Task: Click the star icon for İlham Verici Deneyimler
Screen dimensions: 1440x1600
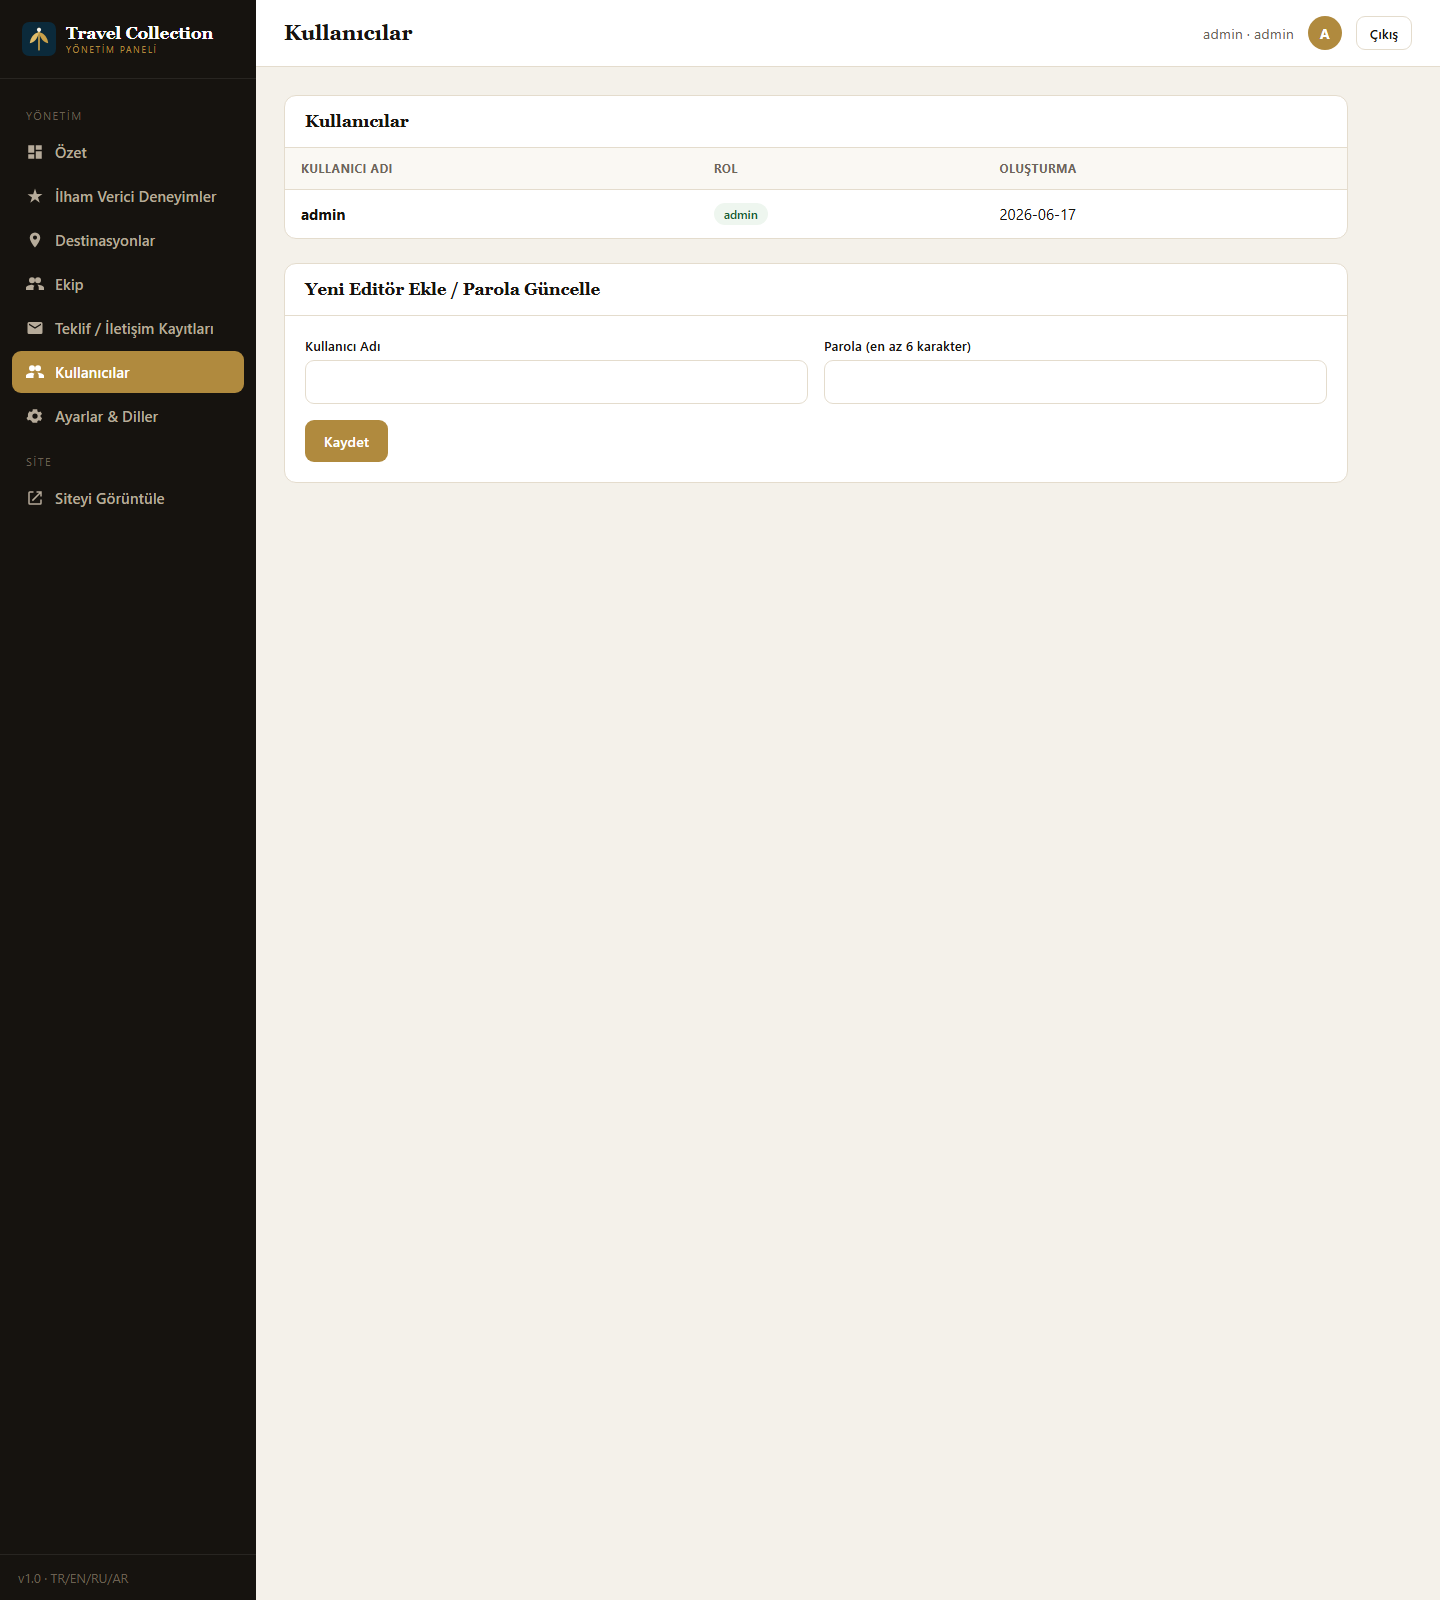Action: point(35,196)
